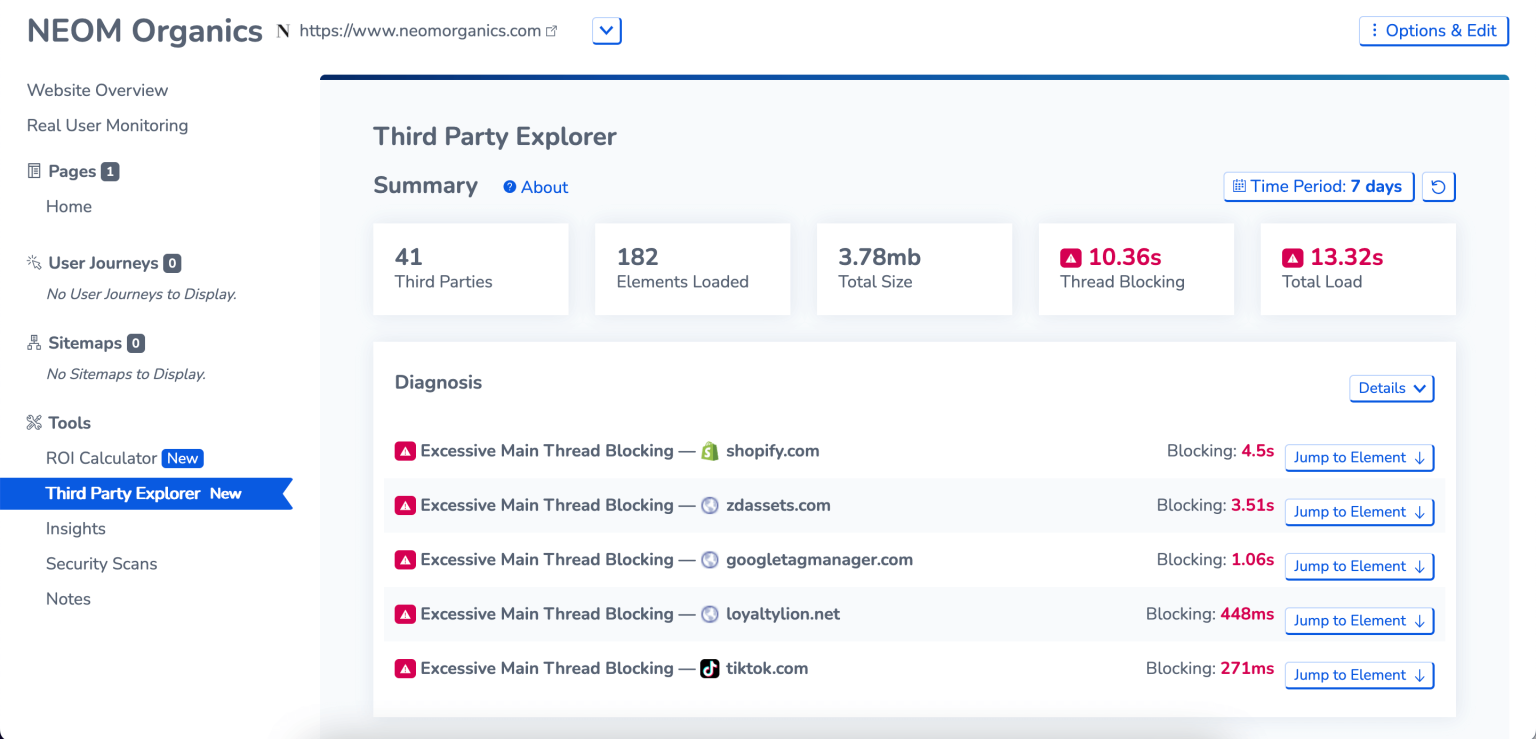1536x739 pixels.
Task: Open Website Overview in sidebar
Action: (97, 90)
